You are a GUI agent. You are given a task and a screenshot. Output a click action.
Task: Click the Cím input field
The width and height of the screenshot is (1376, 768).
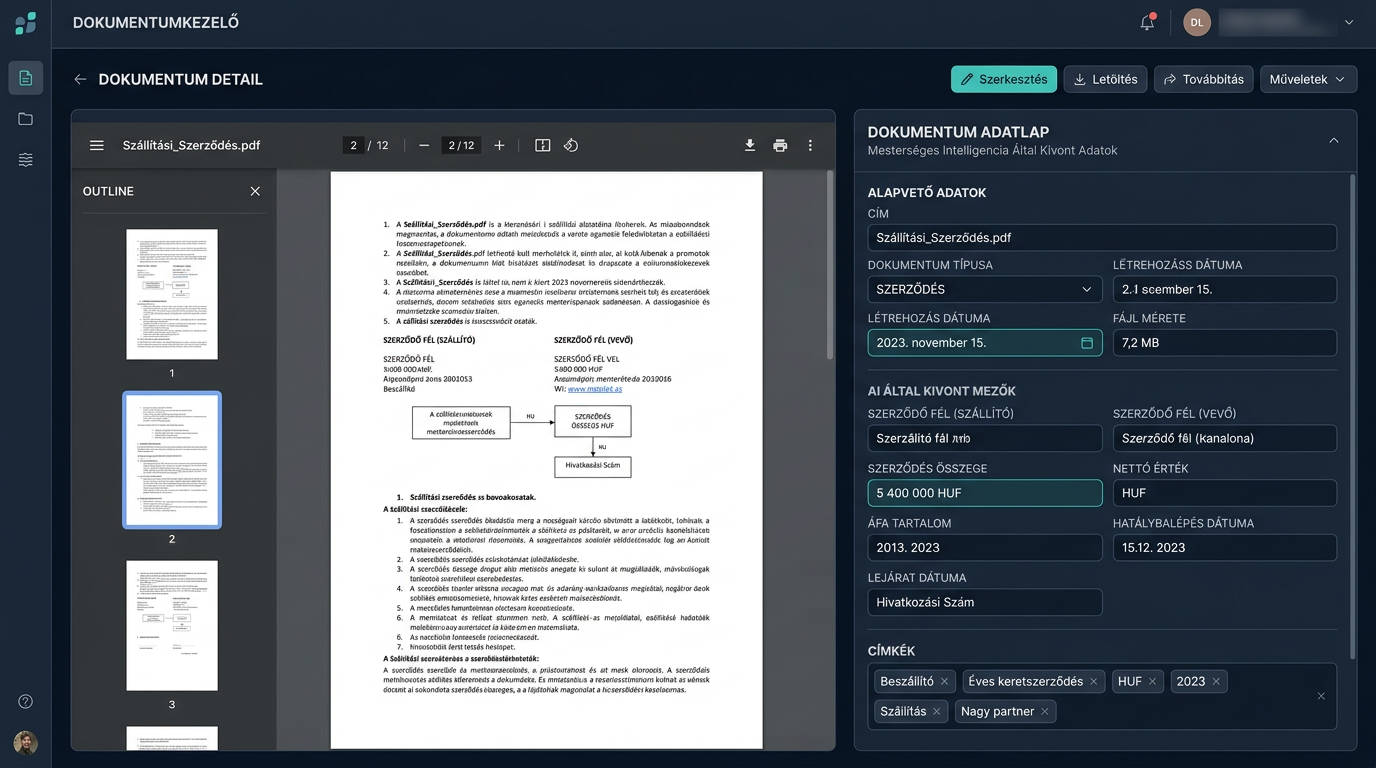tap(1102, 237)
